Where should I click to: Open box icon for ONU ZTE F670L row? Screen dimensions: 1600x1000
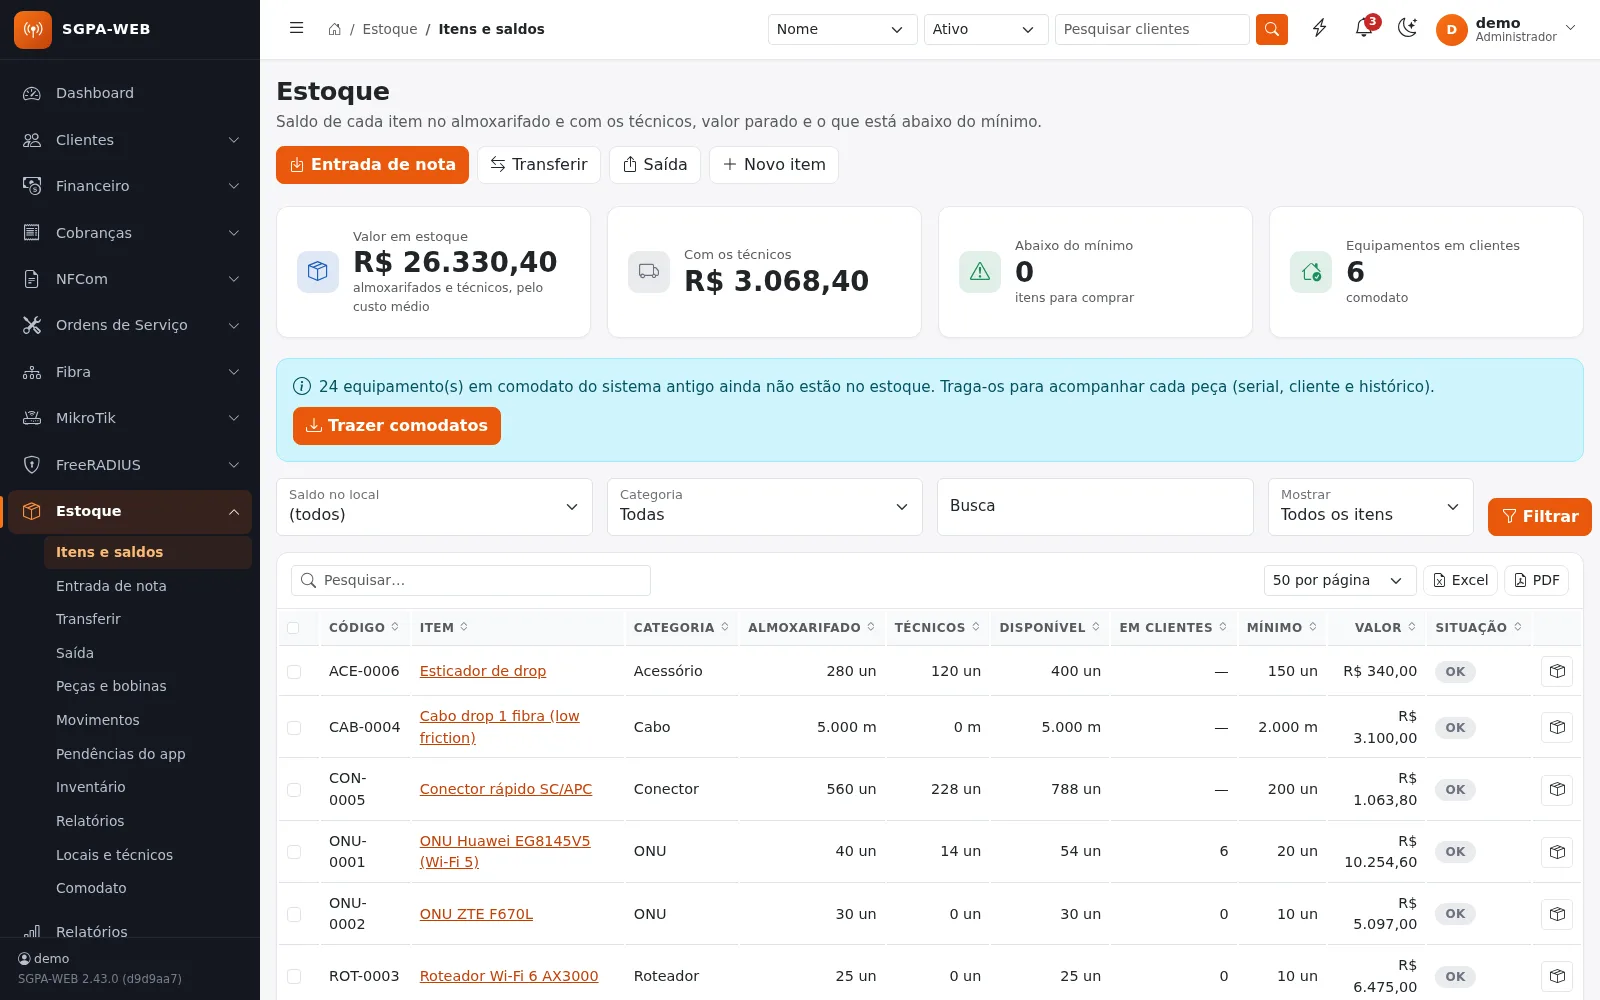(x=1557, y=914)
